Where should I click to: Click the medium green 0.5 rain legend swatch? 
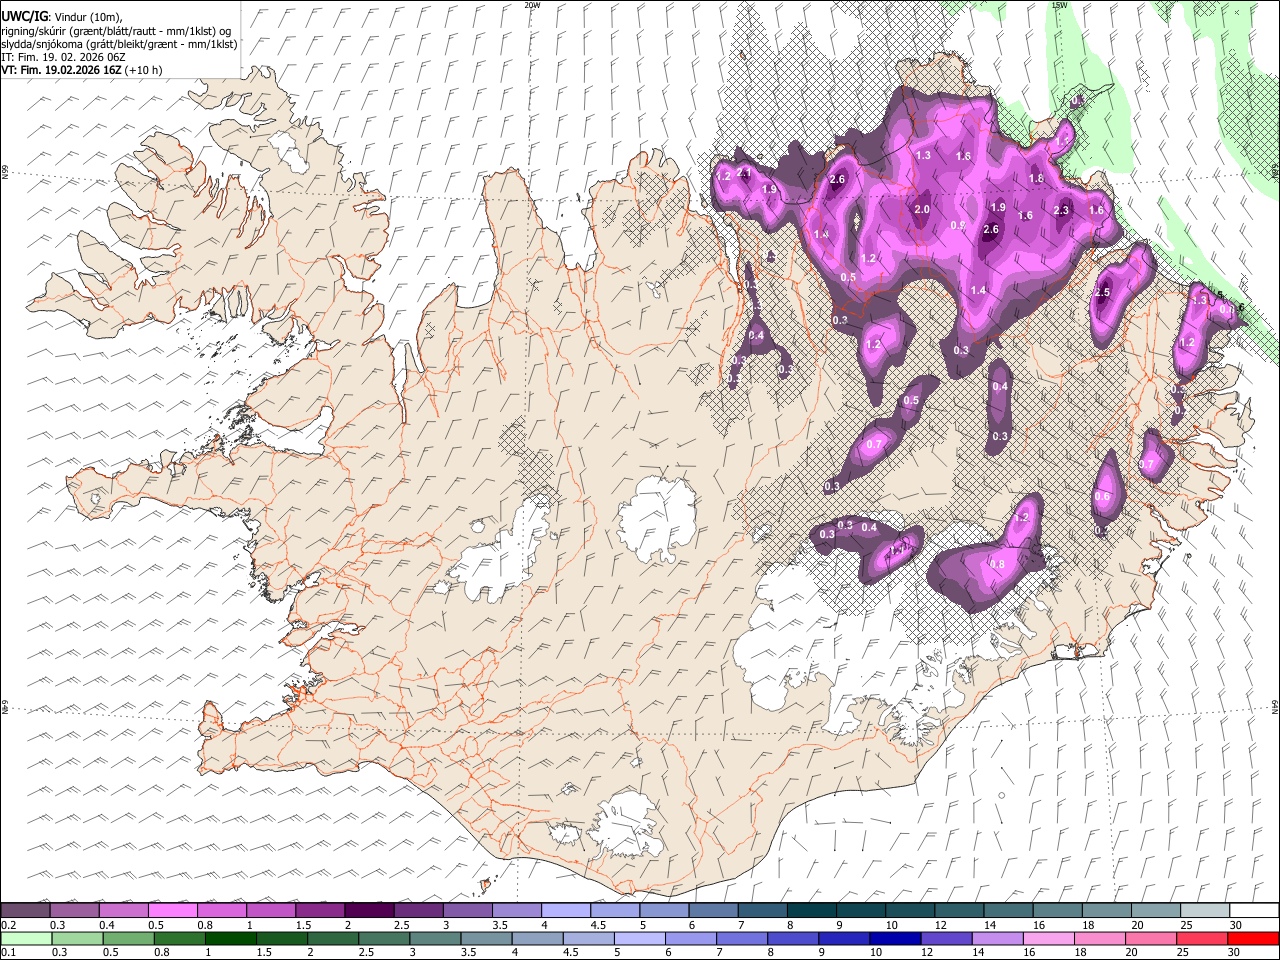[128, 938]
